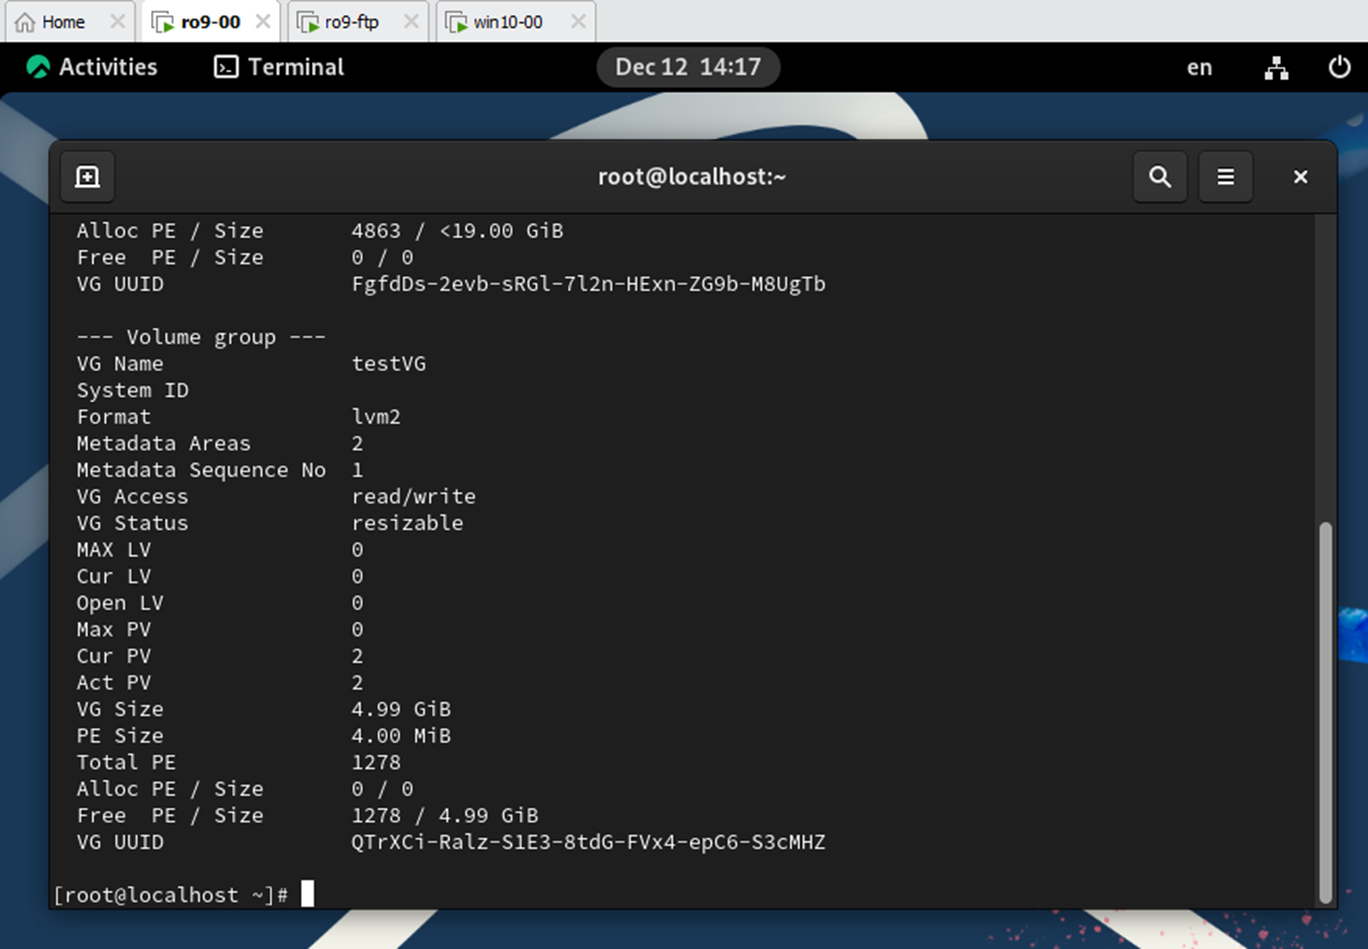
Task: Open the clock Dec 12 14:17 panel
Action: pos(688,67)
